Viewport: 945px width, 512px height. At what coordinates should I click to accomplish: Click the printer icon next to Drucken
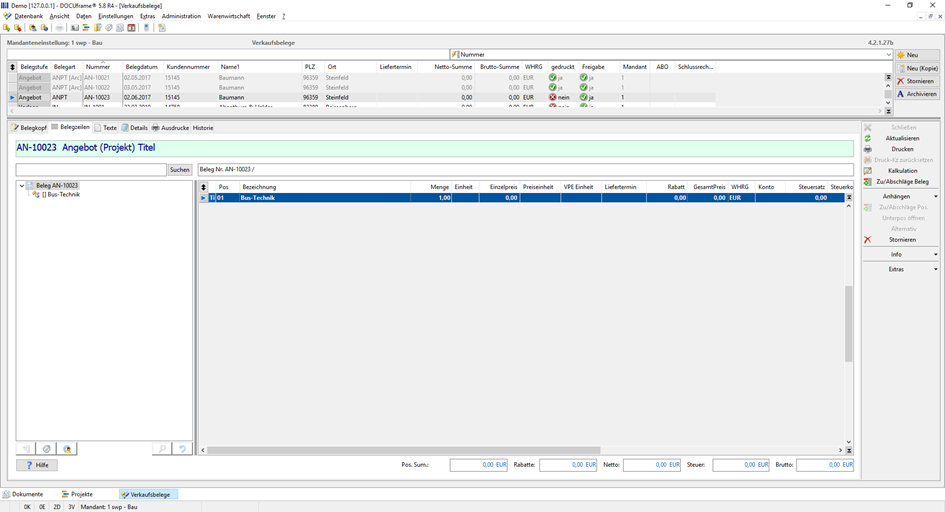click(x=868, y=149)
